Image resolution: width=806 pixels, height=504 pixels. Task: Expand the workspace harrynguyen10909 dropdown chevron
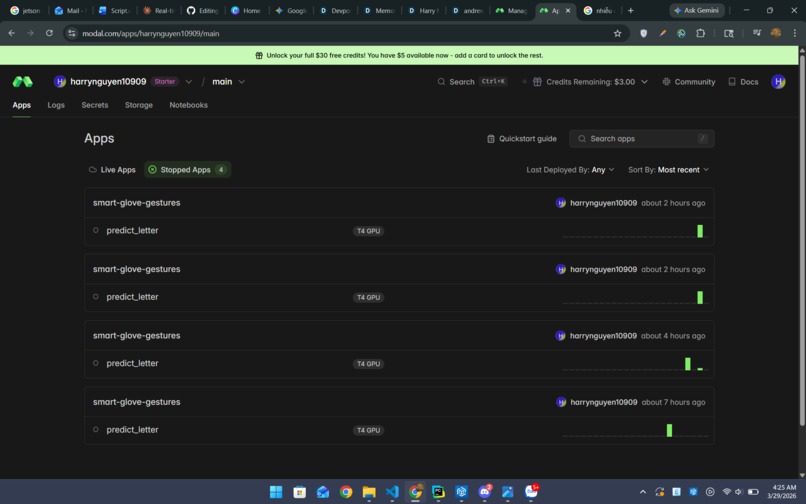click(189, 82)
